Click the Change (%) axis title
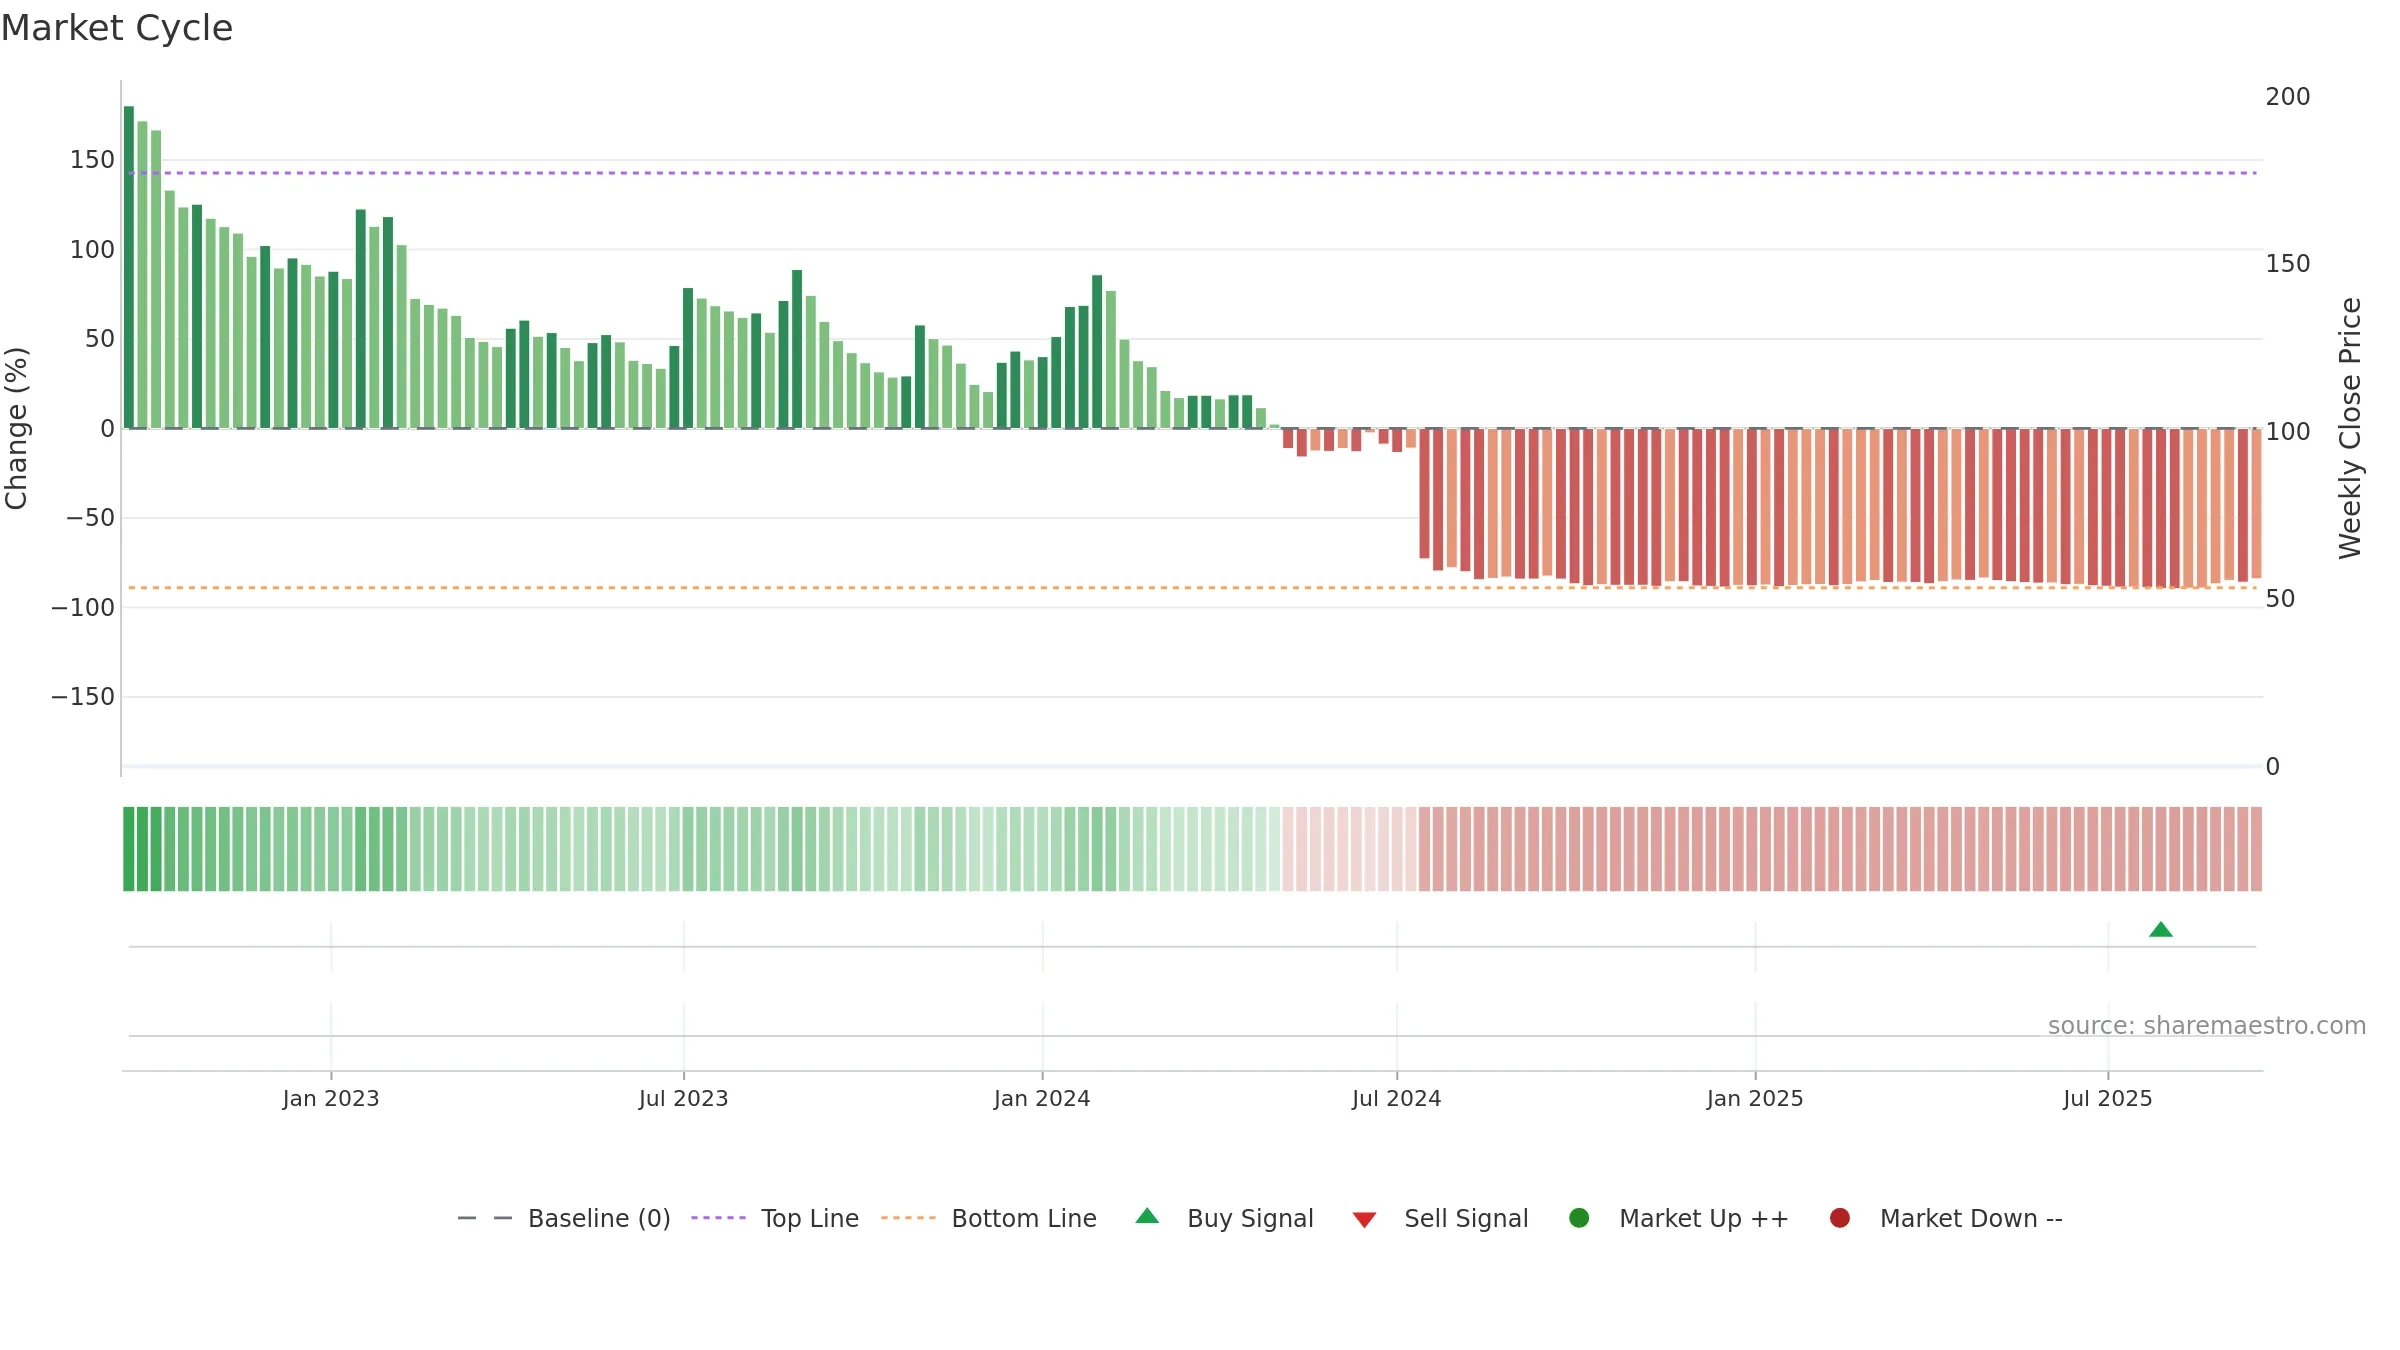Image resolution: width=2400 pixels, height=1350 pixels. click(17, 428)
